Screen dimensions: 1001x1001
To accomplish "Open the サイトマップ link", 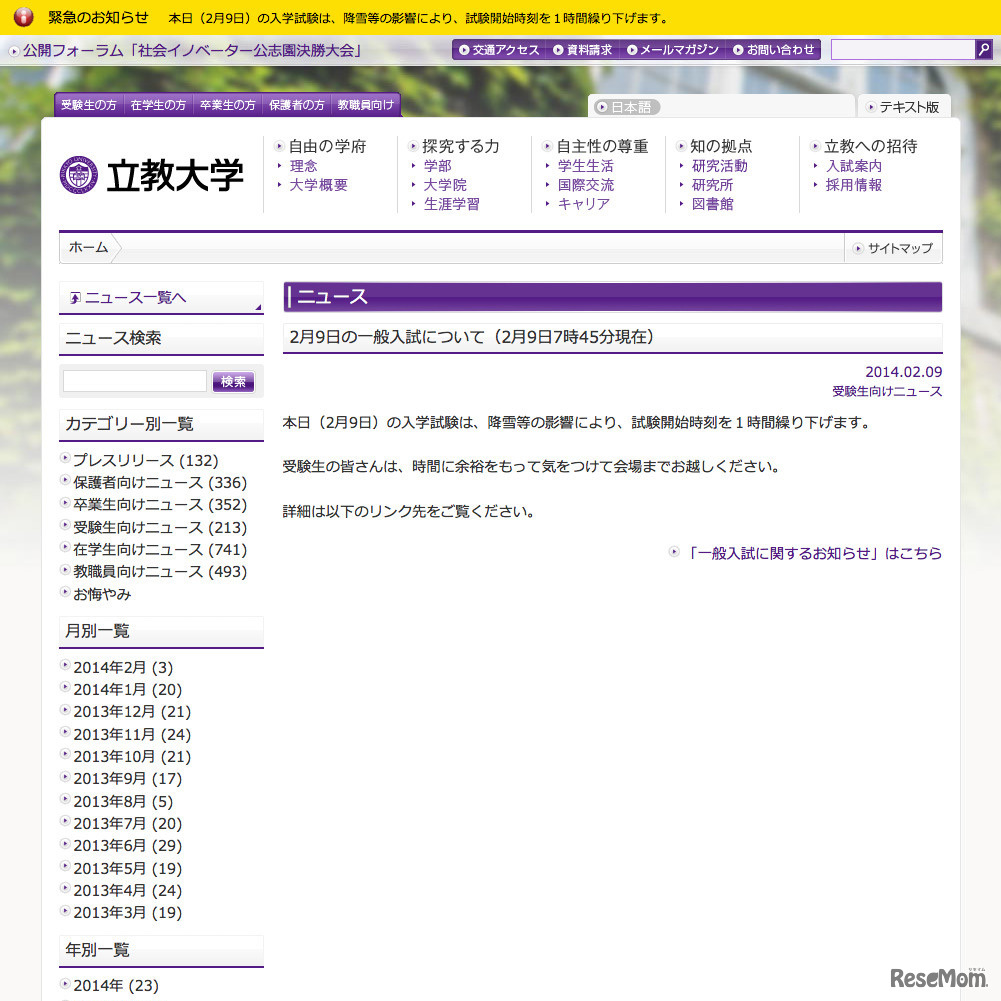I will point(895,248).
